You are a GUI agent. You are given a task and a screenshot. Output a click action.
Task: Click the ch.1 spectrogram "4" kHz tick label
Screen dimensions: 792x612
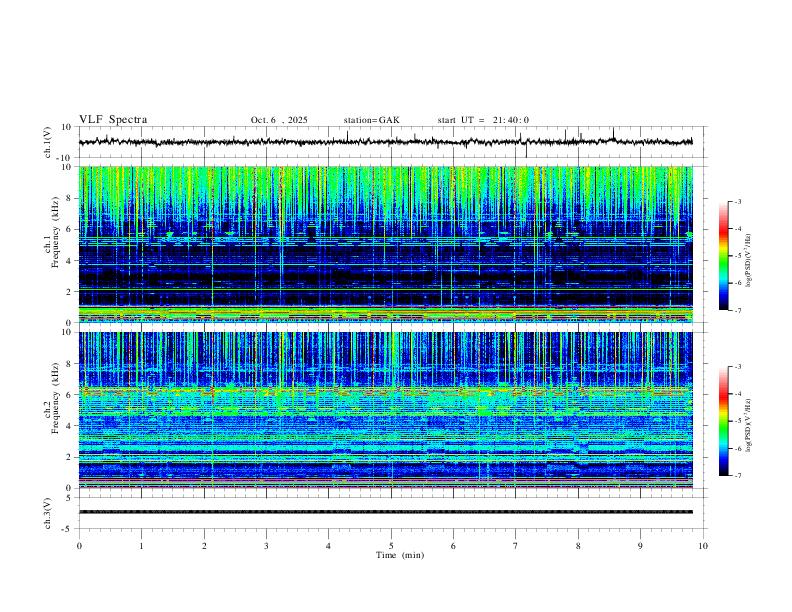[x=69, y=261]
